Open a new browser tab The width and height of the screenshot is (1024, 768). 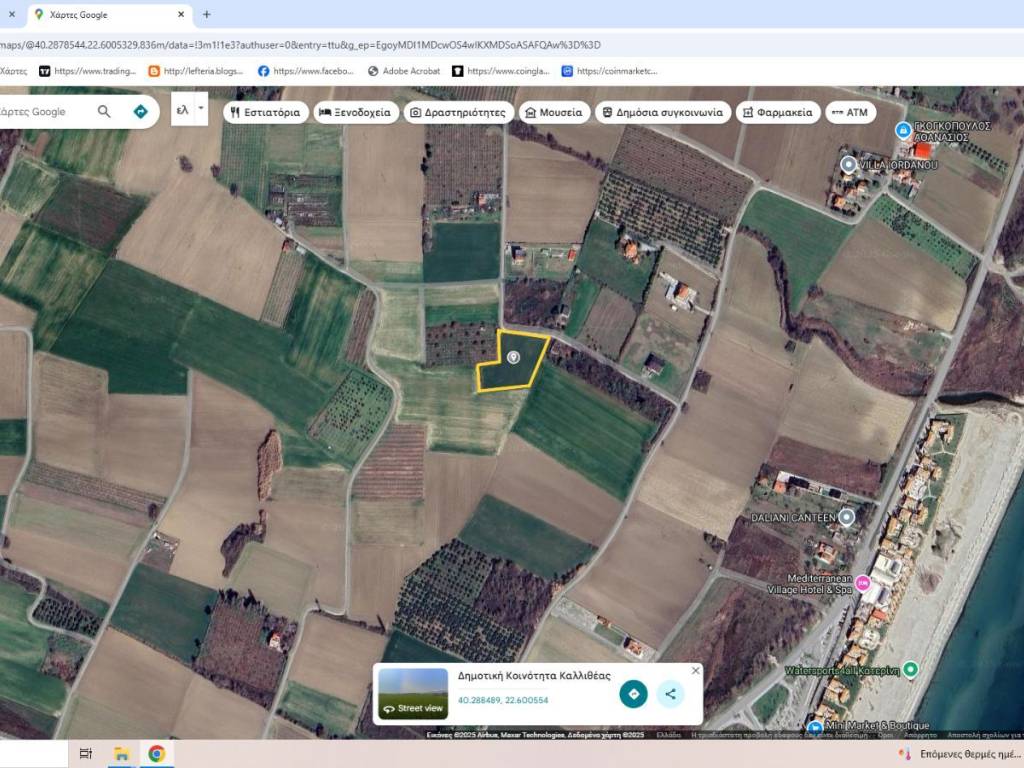coord(207,15)
